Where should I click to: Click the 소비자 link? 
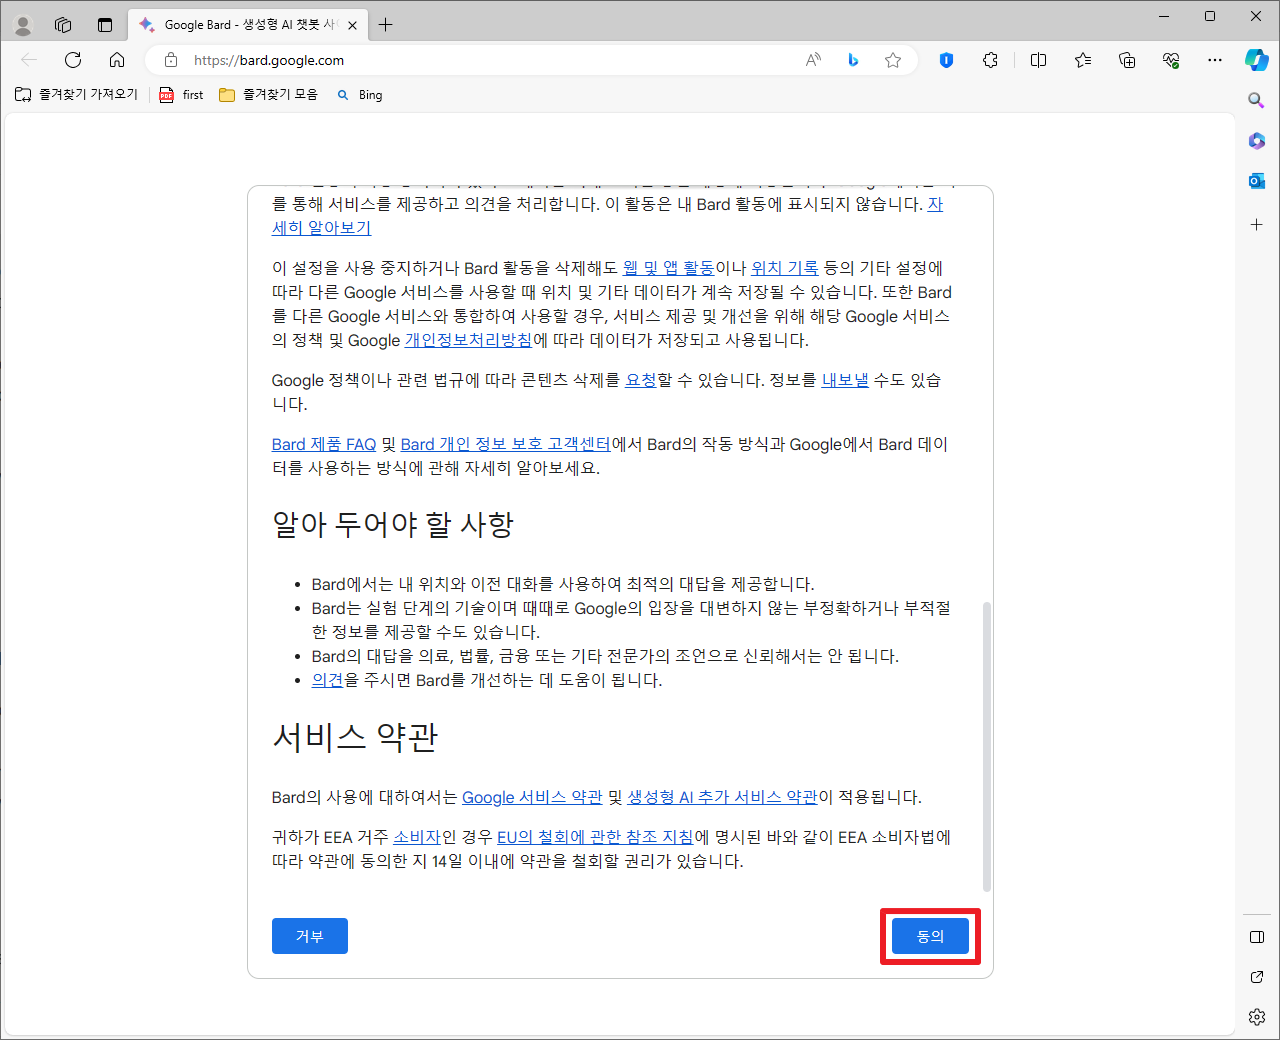417,837
